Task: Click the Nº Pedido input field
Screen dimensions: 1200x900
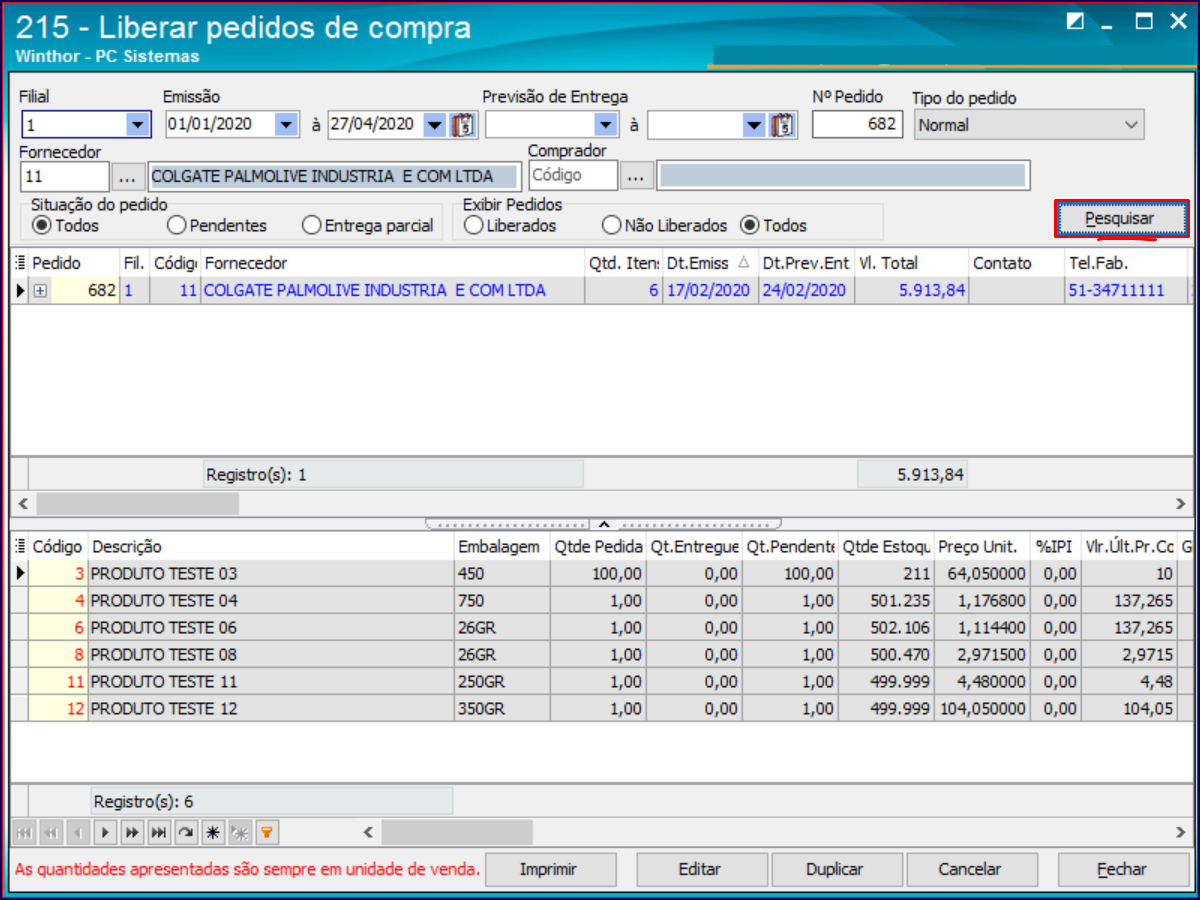Action: tap(857, 125)
